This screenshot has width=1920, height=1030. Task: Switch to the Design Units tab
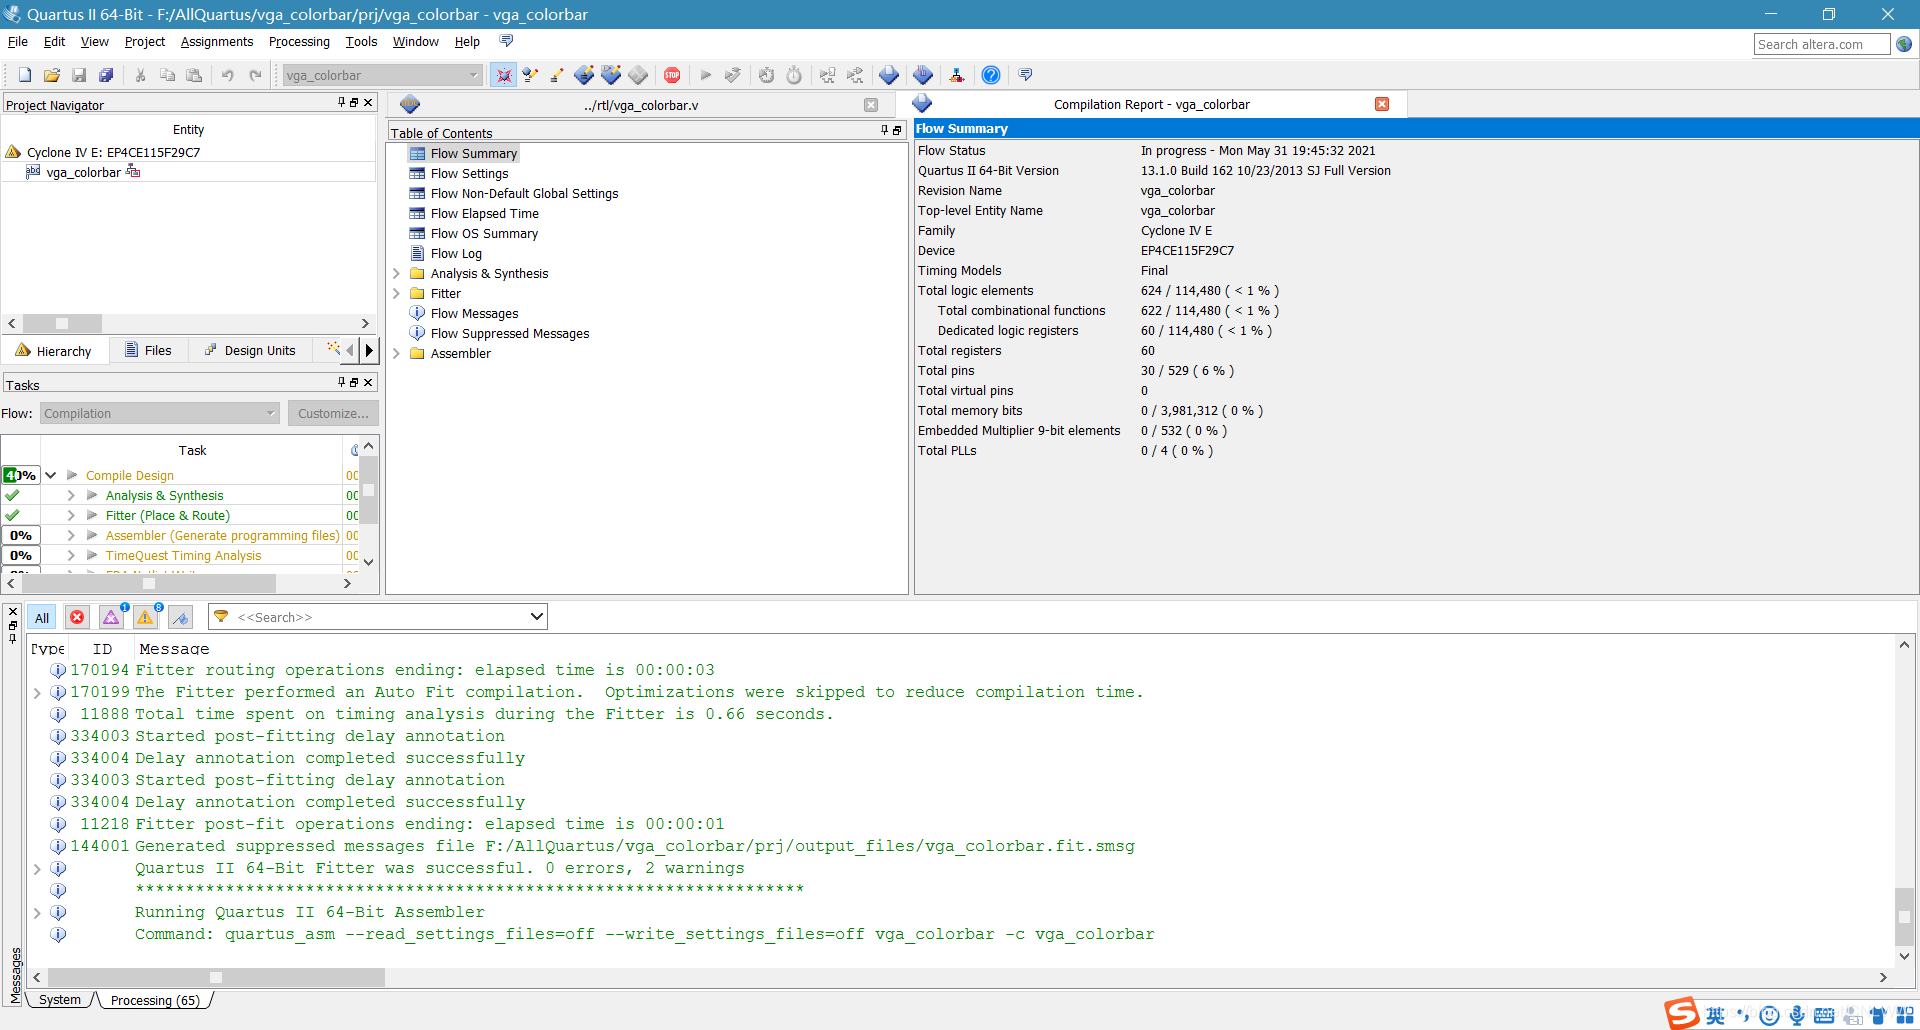(x=250, y=350)
